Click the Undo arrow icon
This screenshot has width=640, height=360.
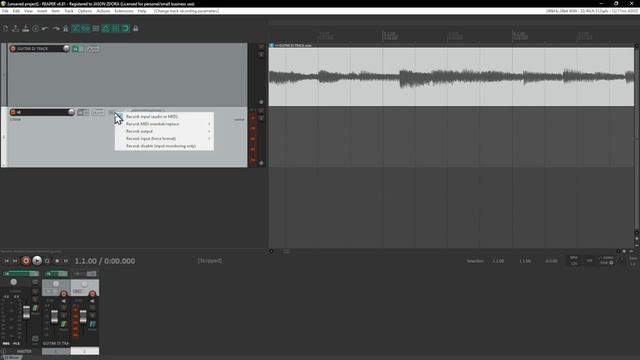pyautogui.click(x=45, y=28)
